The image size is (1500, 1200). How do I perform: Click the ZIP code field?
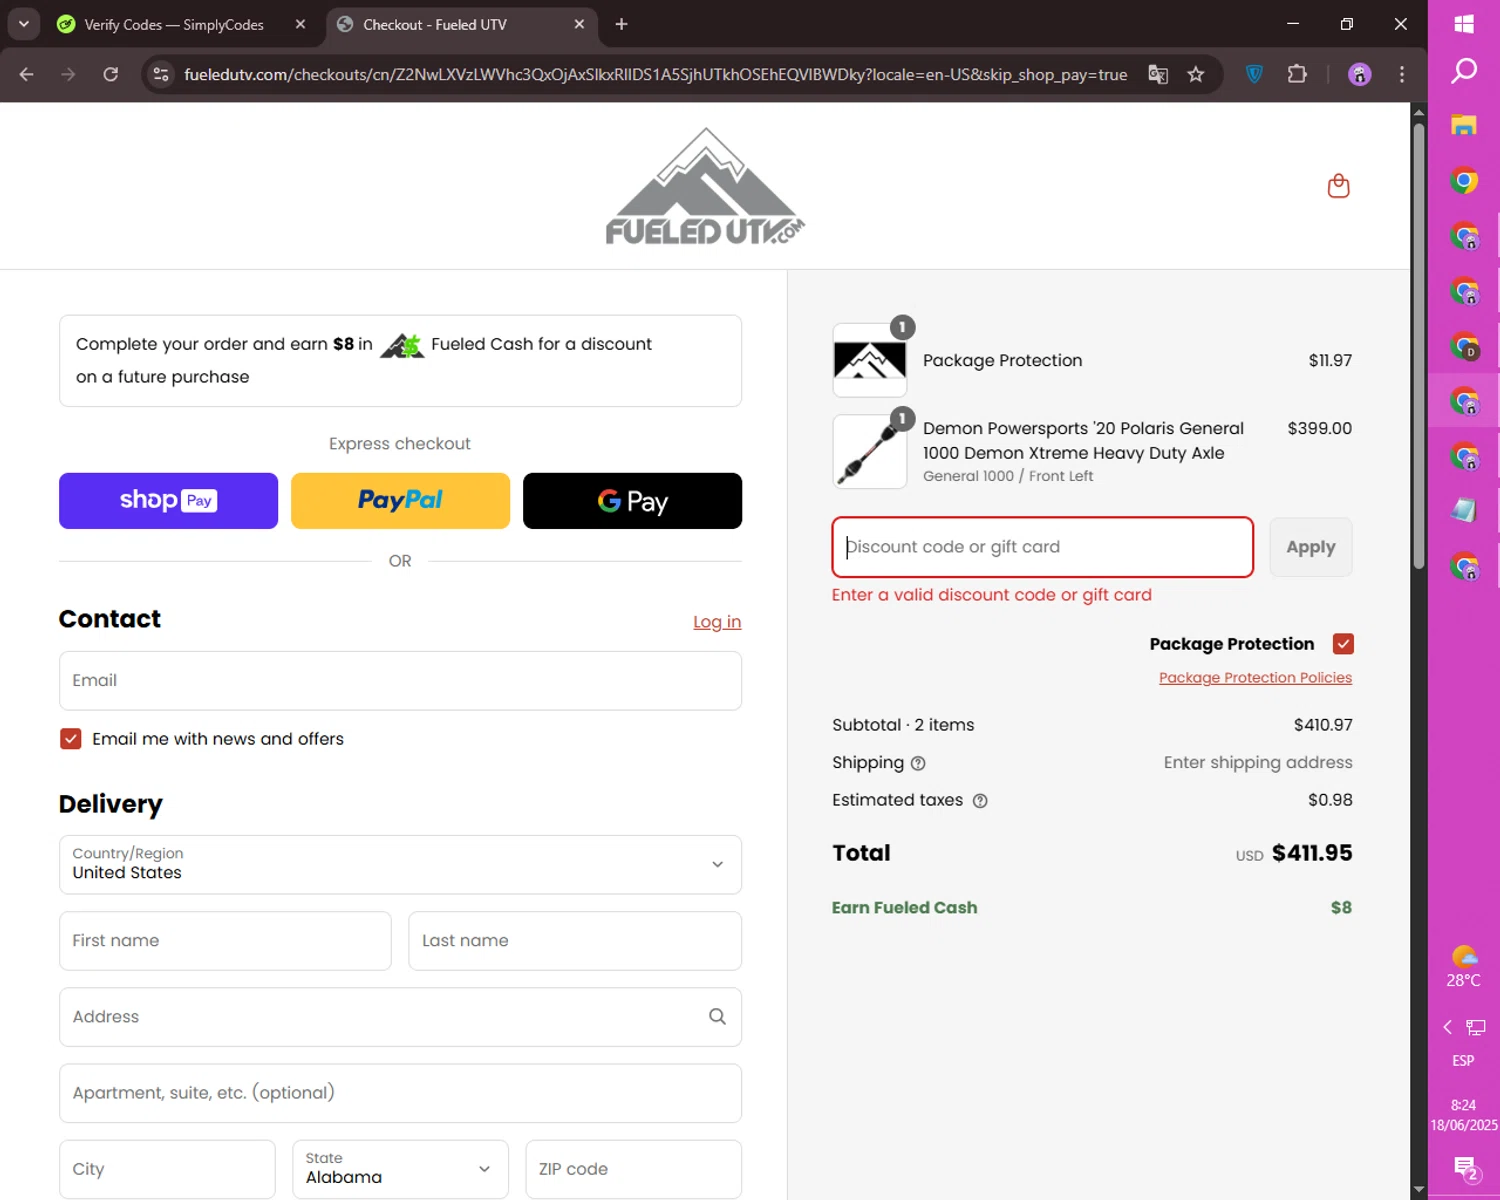(x=633, y=1169)
